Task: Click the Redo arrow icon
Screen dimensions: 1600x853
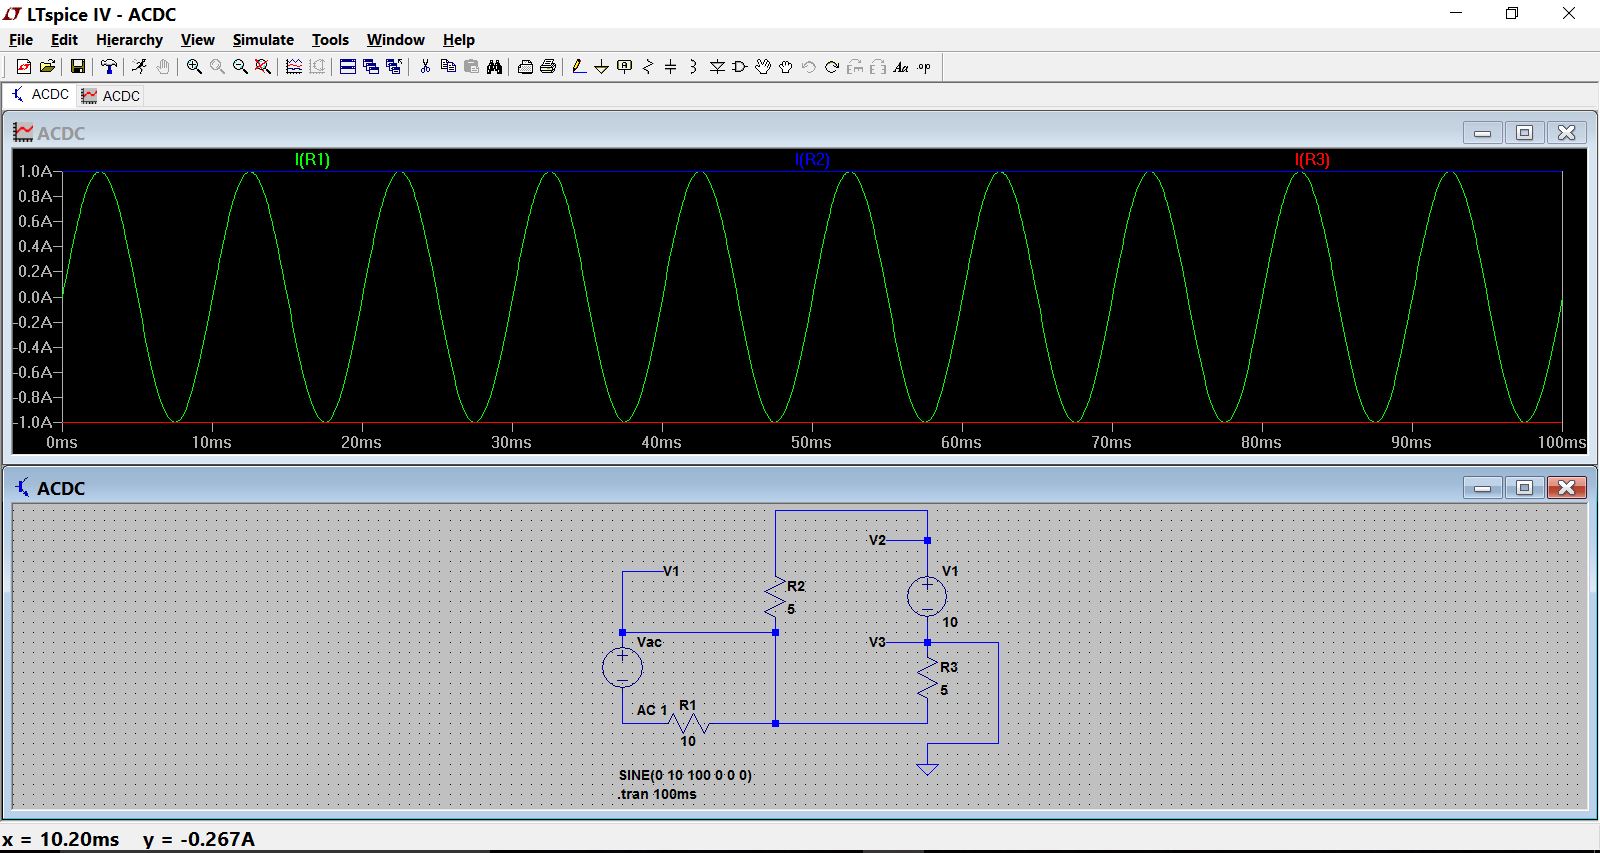Action: coord(832,67)
